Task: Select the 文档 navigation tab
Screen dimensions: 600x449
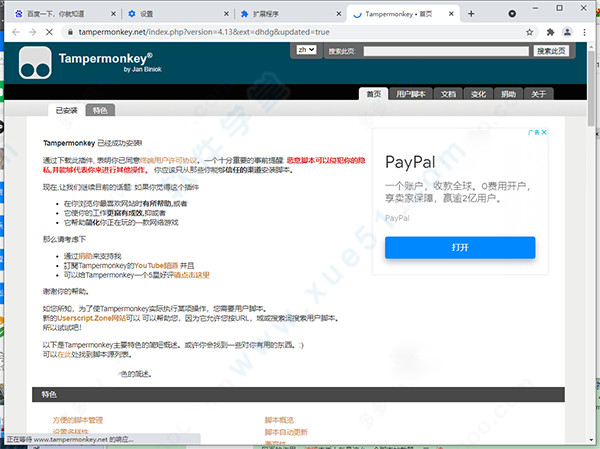Action: click(448, 94)
